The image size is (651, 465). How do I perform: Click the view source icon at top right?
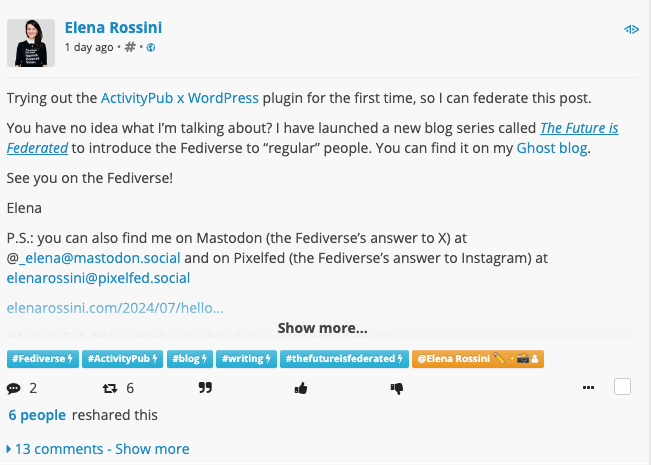[x=631, y=29]
